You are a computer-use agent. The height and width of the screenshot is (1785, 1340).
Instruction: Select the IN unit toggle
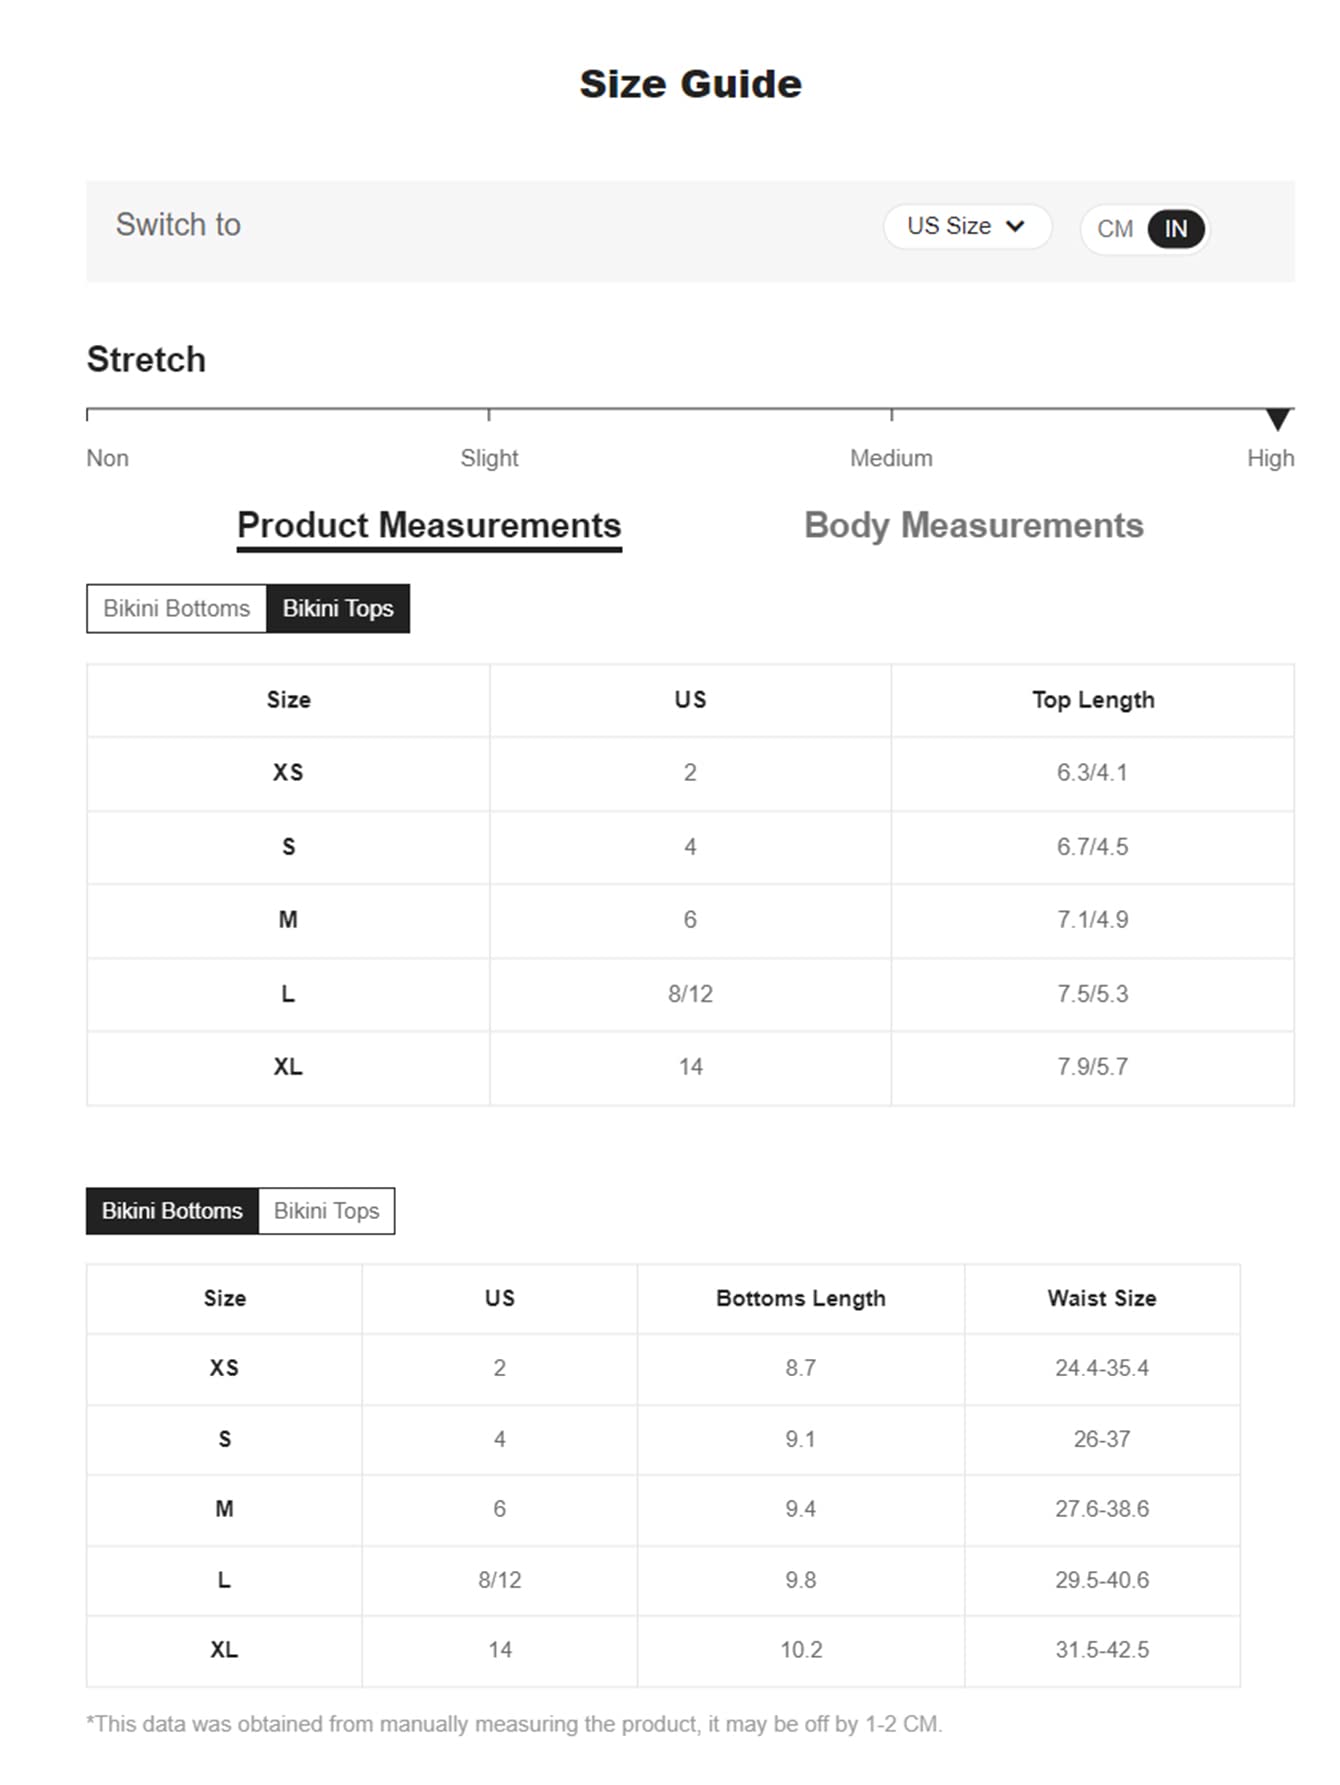(1175, 229)
